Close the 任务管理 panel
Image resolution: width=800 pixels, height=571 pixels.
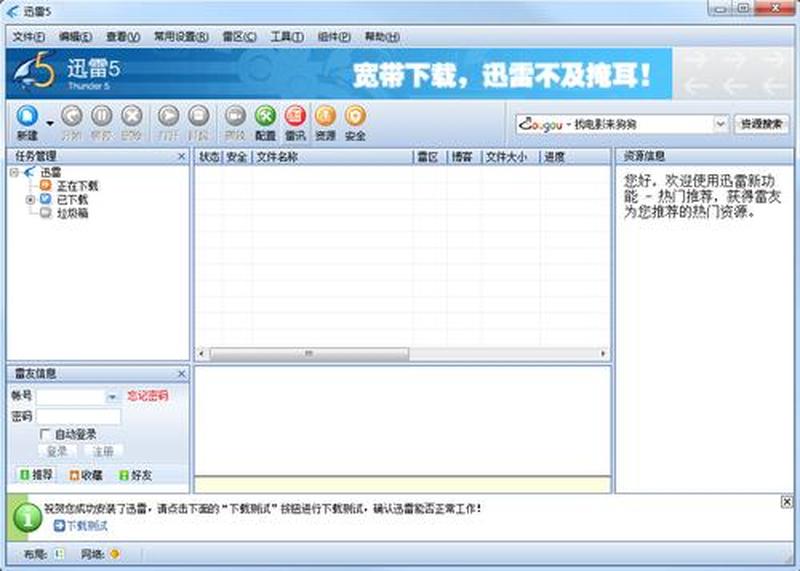click(x=181, y=157)
